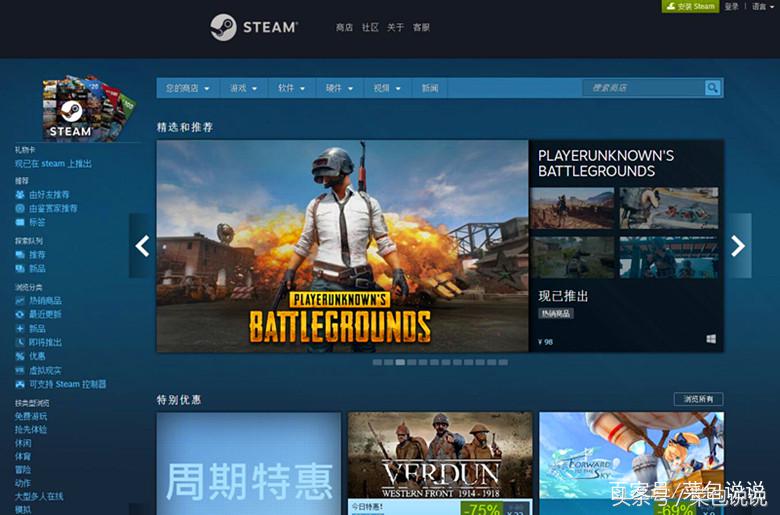The image size is (780, 515).
Task: Go to the previous featured game arrow
Action: [x=142, y=246]
